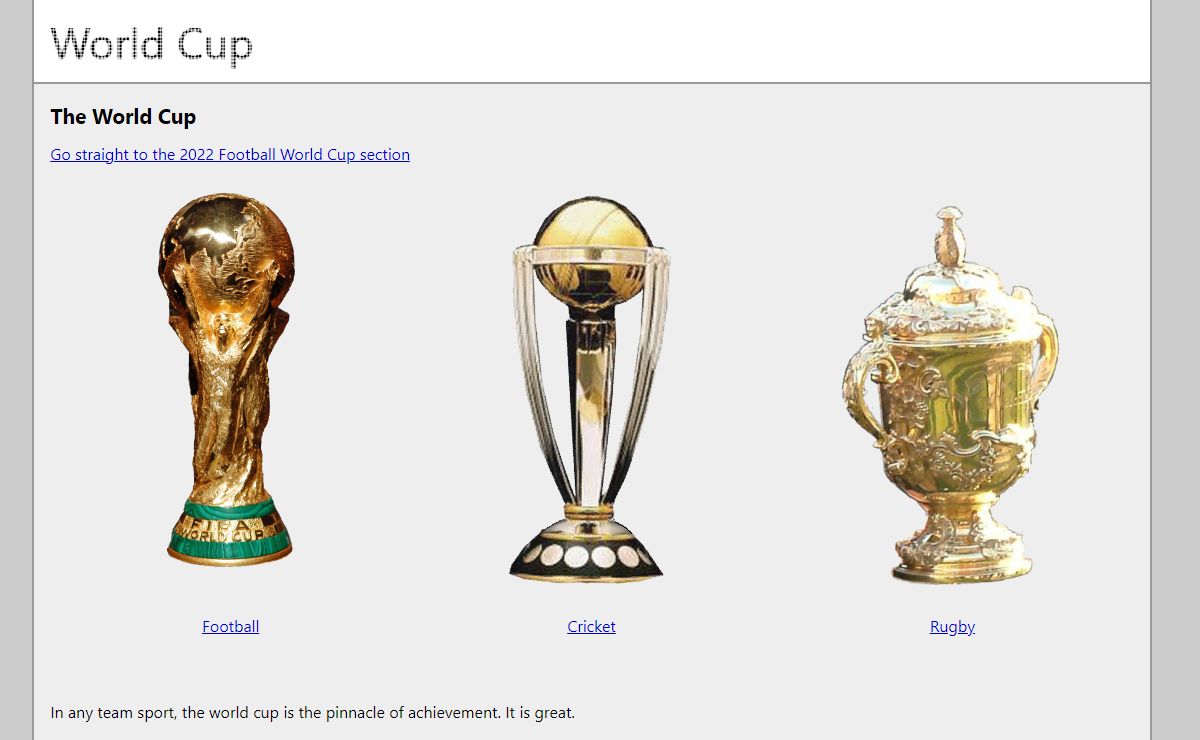The image size is (1200, 740).
Task: Click the white header banner beside the title
Action: pyautogui.click(x=700, y=42)
